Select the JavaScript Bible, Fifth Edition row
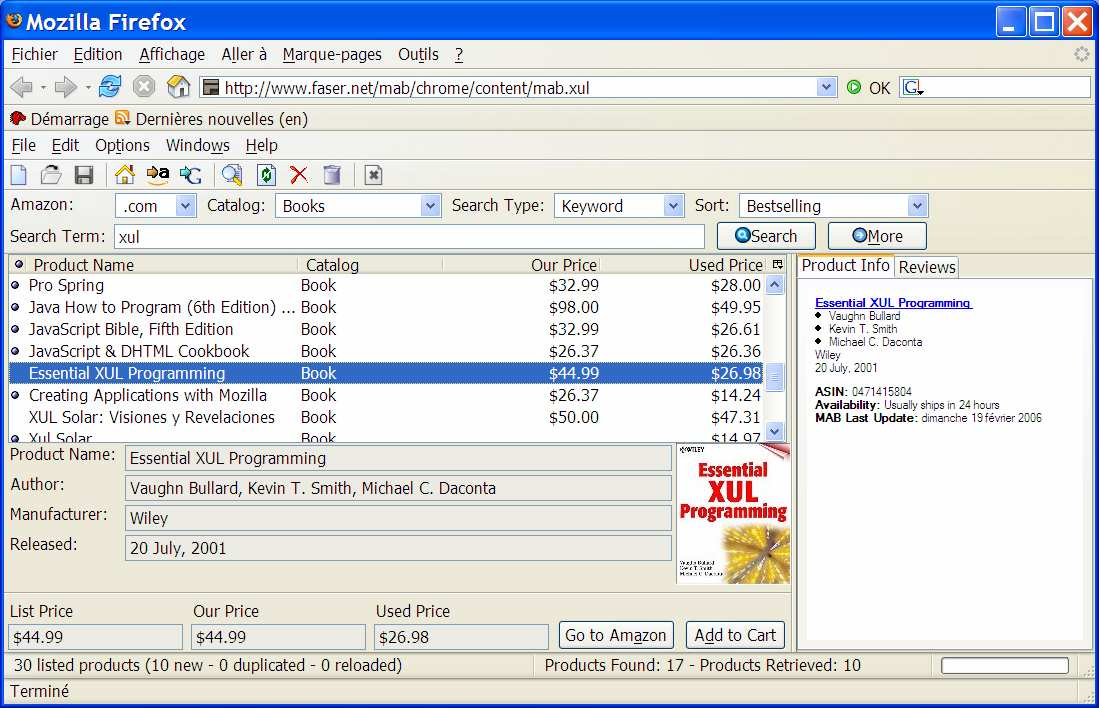This screenshot has height=708, width=1099. click(131, 329)
